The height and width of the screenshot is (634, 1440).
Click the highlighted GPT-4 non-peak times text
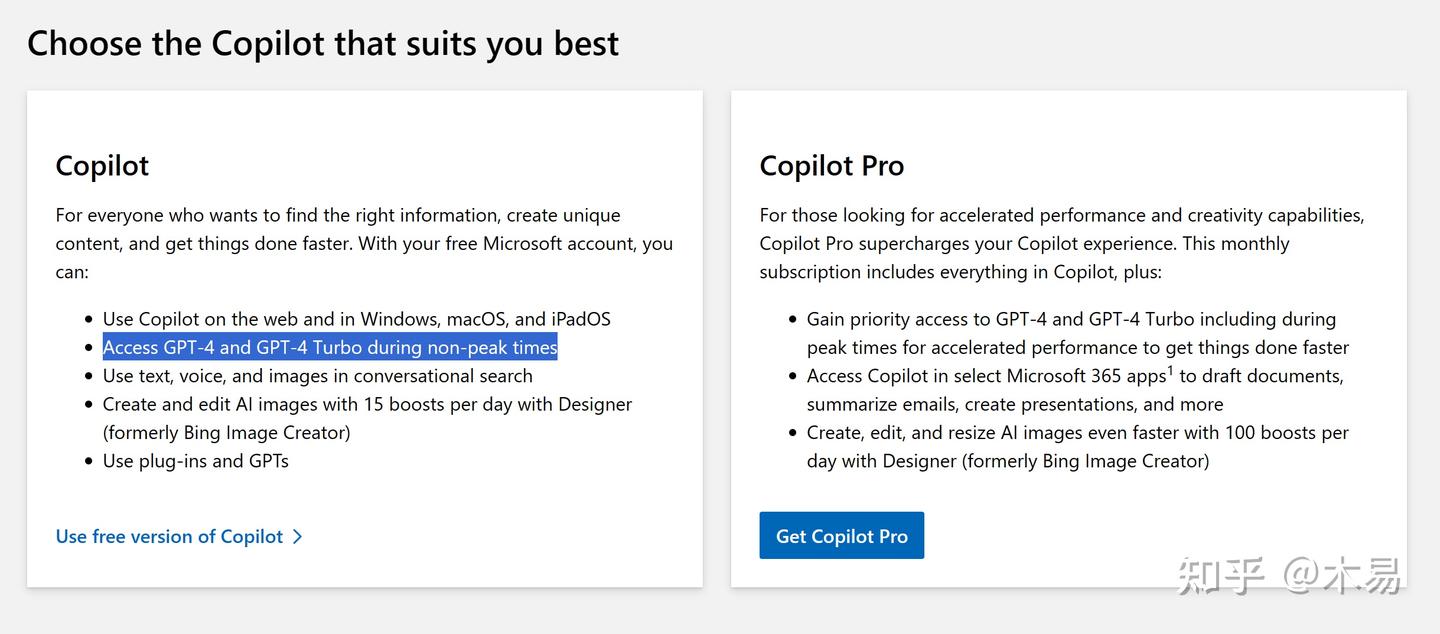[330, 347]
